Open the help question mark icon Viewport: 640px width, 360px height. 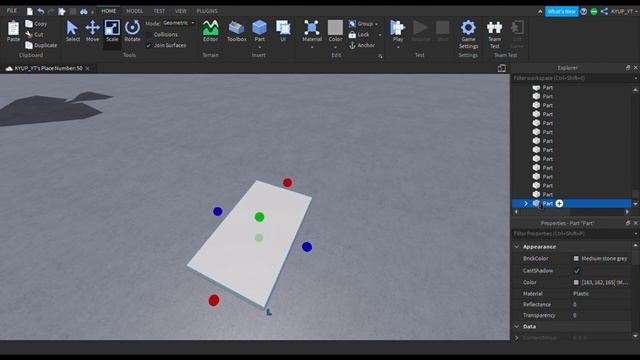(x=584, y=11)
